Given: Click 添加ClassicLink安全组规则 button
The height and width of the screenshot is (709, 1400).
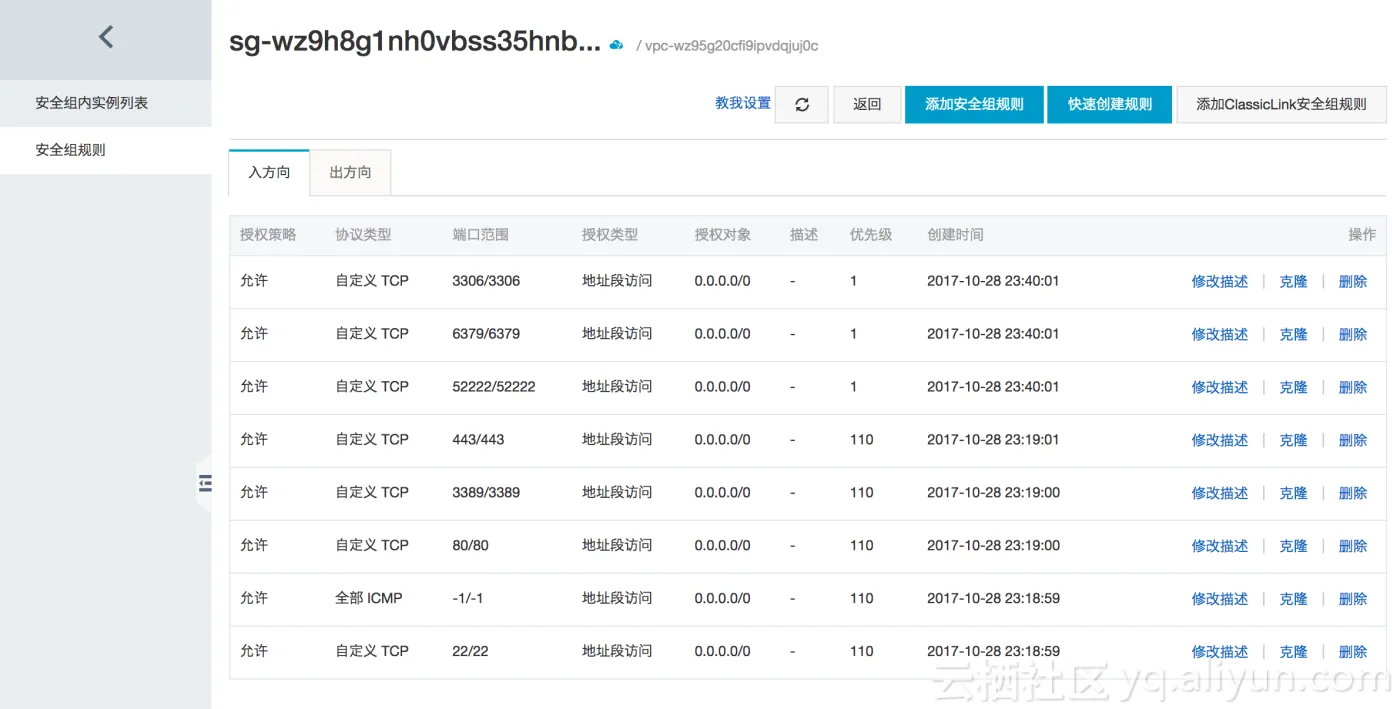Looking at the screenshot, I should [1281, 104].
